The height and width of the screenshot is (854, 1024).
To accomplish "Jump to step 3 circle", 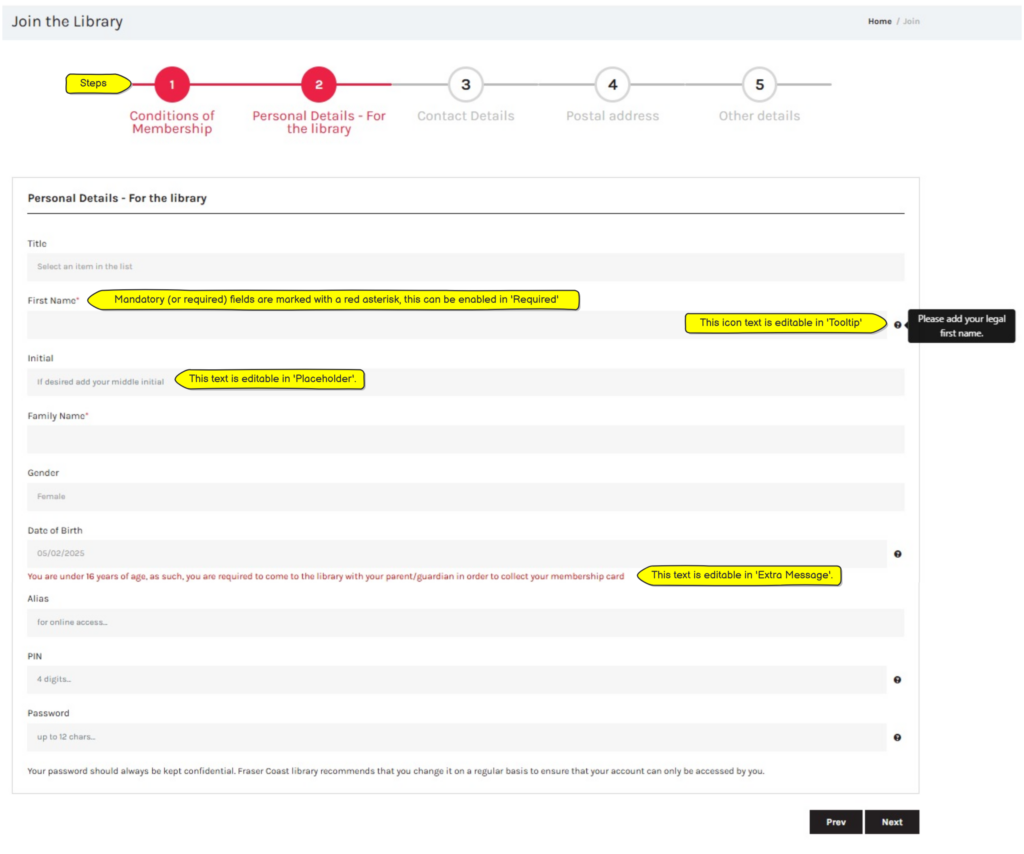I will pos(466,85).
